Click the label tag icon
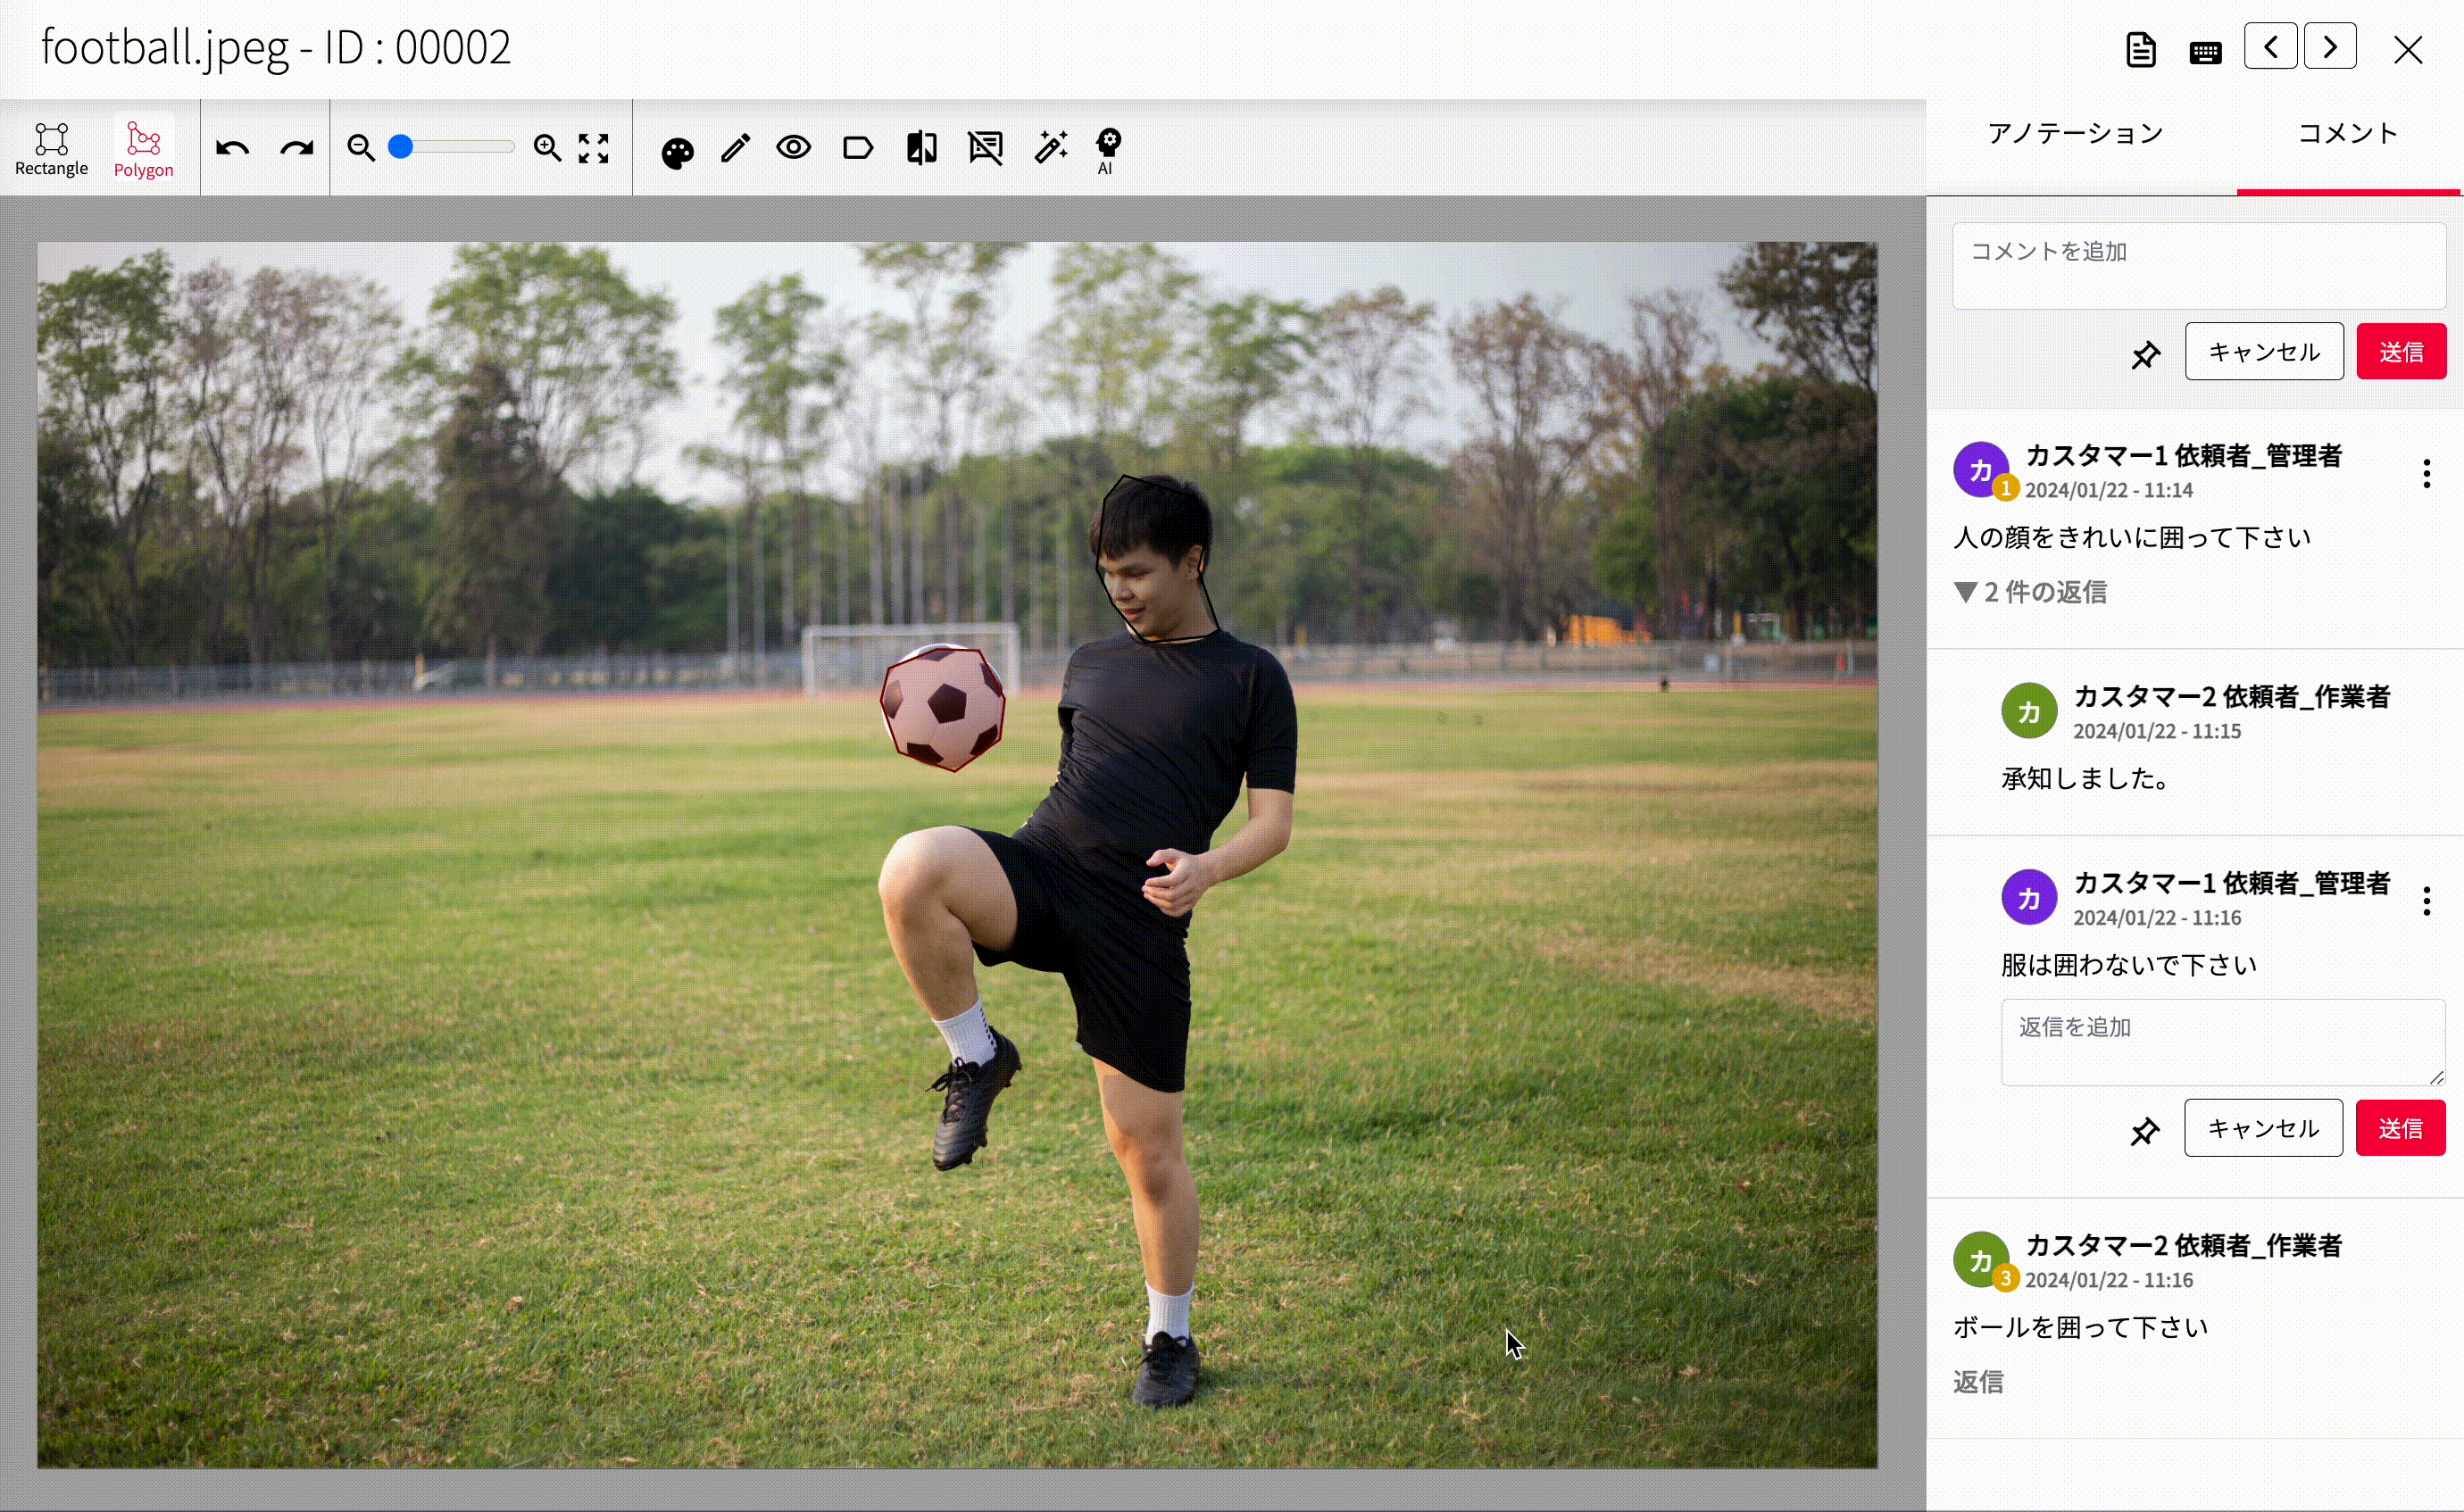The height and width of the screenshot is (1512, 2464). [857, 149]
